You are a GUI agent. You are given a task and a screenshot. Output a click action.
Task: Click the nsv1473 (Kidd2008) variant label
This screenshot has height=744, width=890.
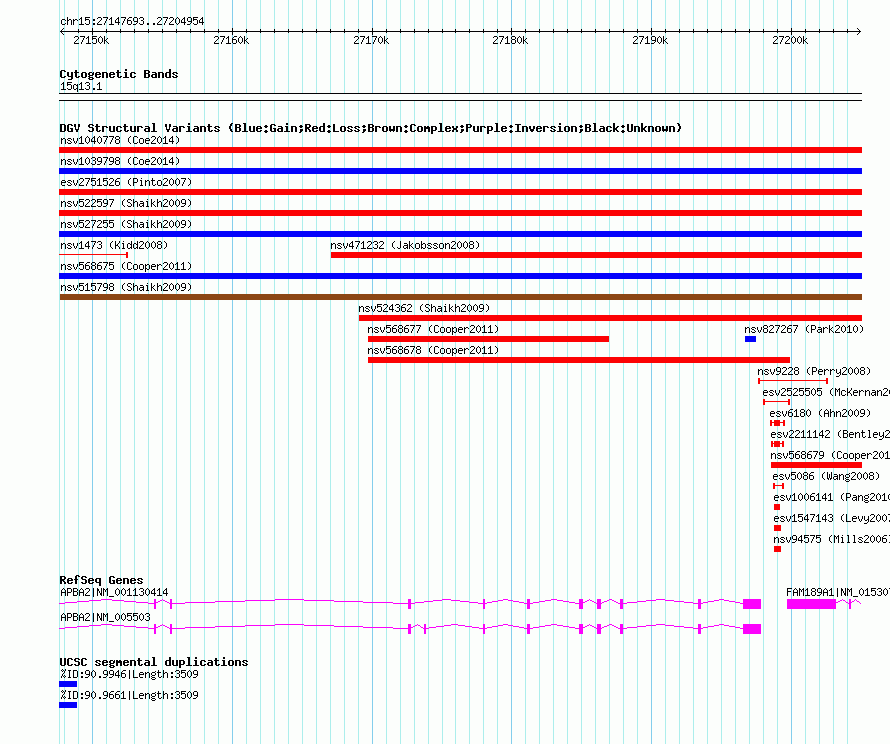pos(114,245)
